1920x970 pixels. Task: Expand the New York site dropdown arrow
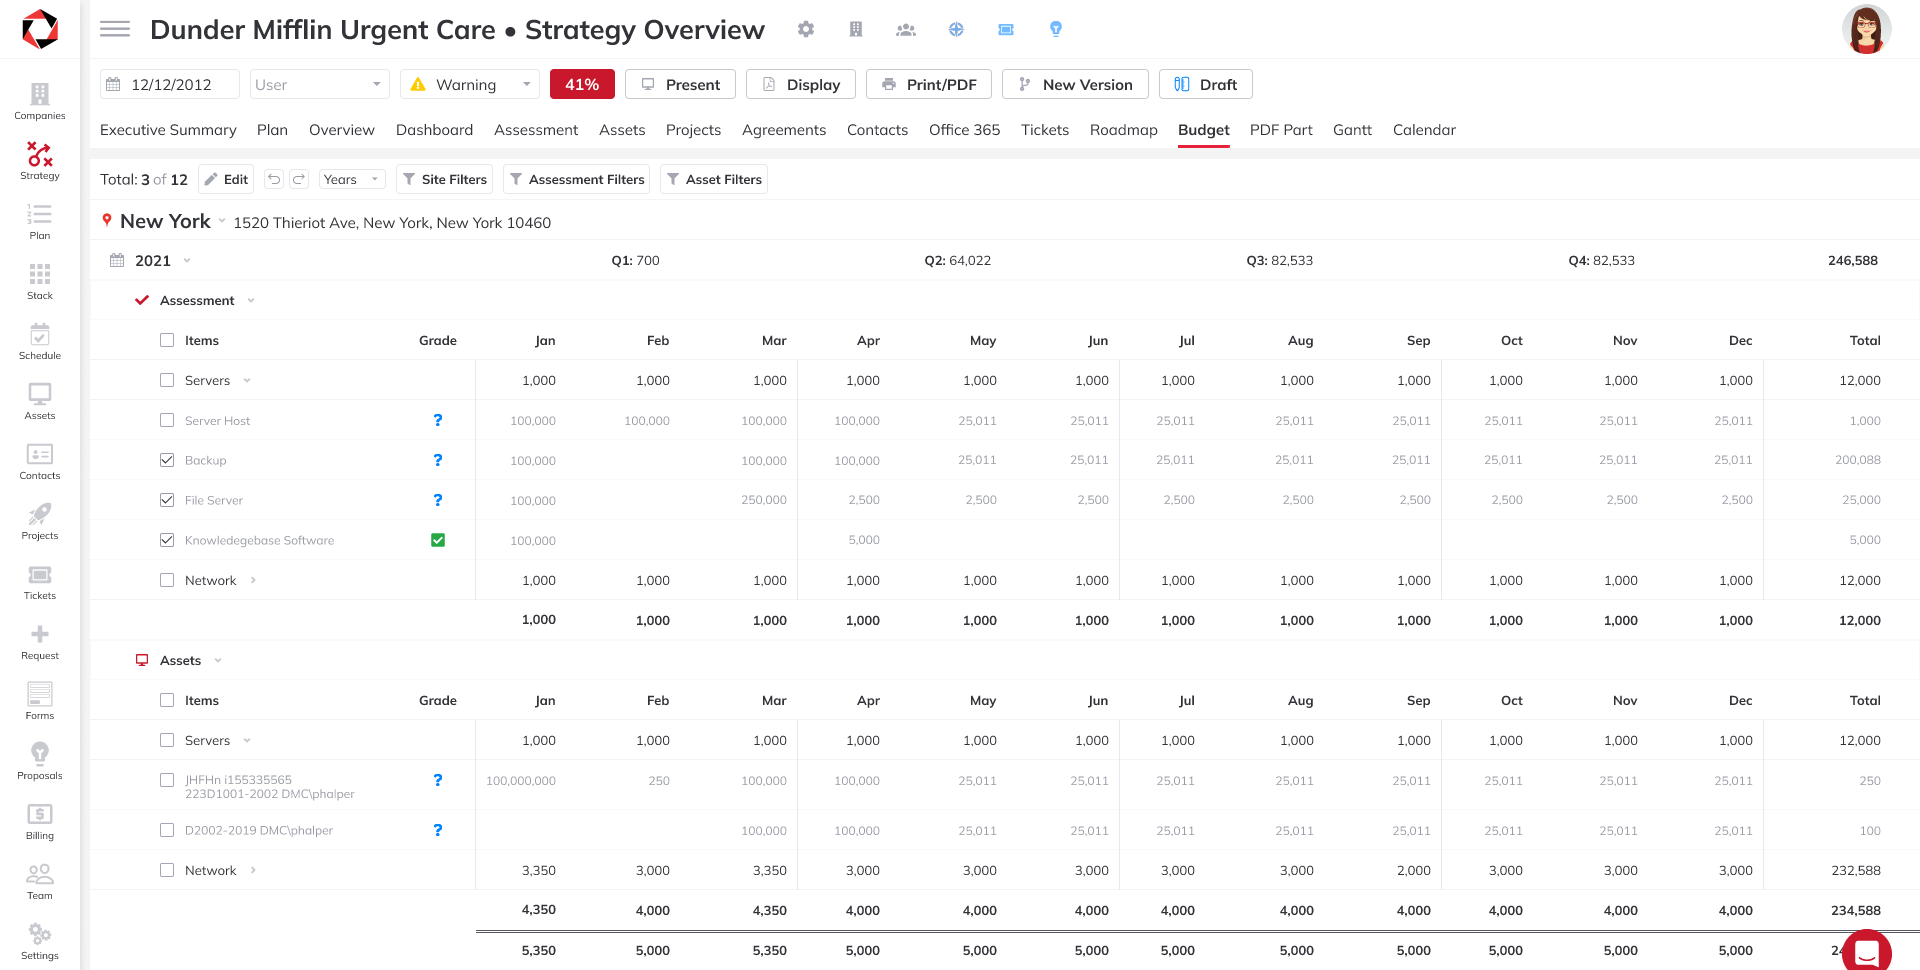222,222
